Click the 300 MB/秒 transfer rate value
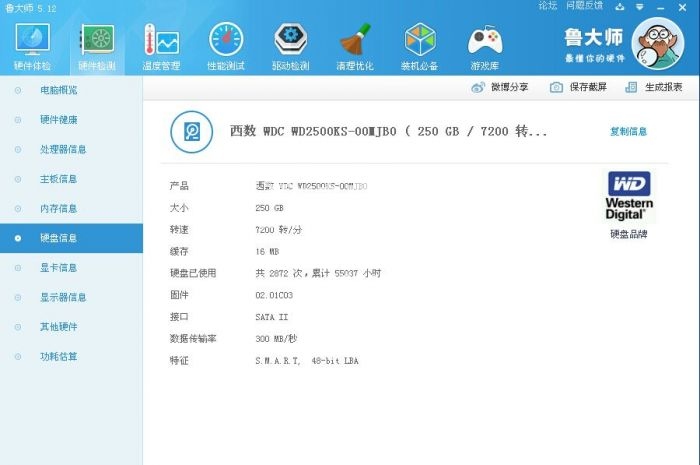 tap(276, 339)
